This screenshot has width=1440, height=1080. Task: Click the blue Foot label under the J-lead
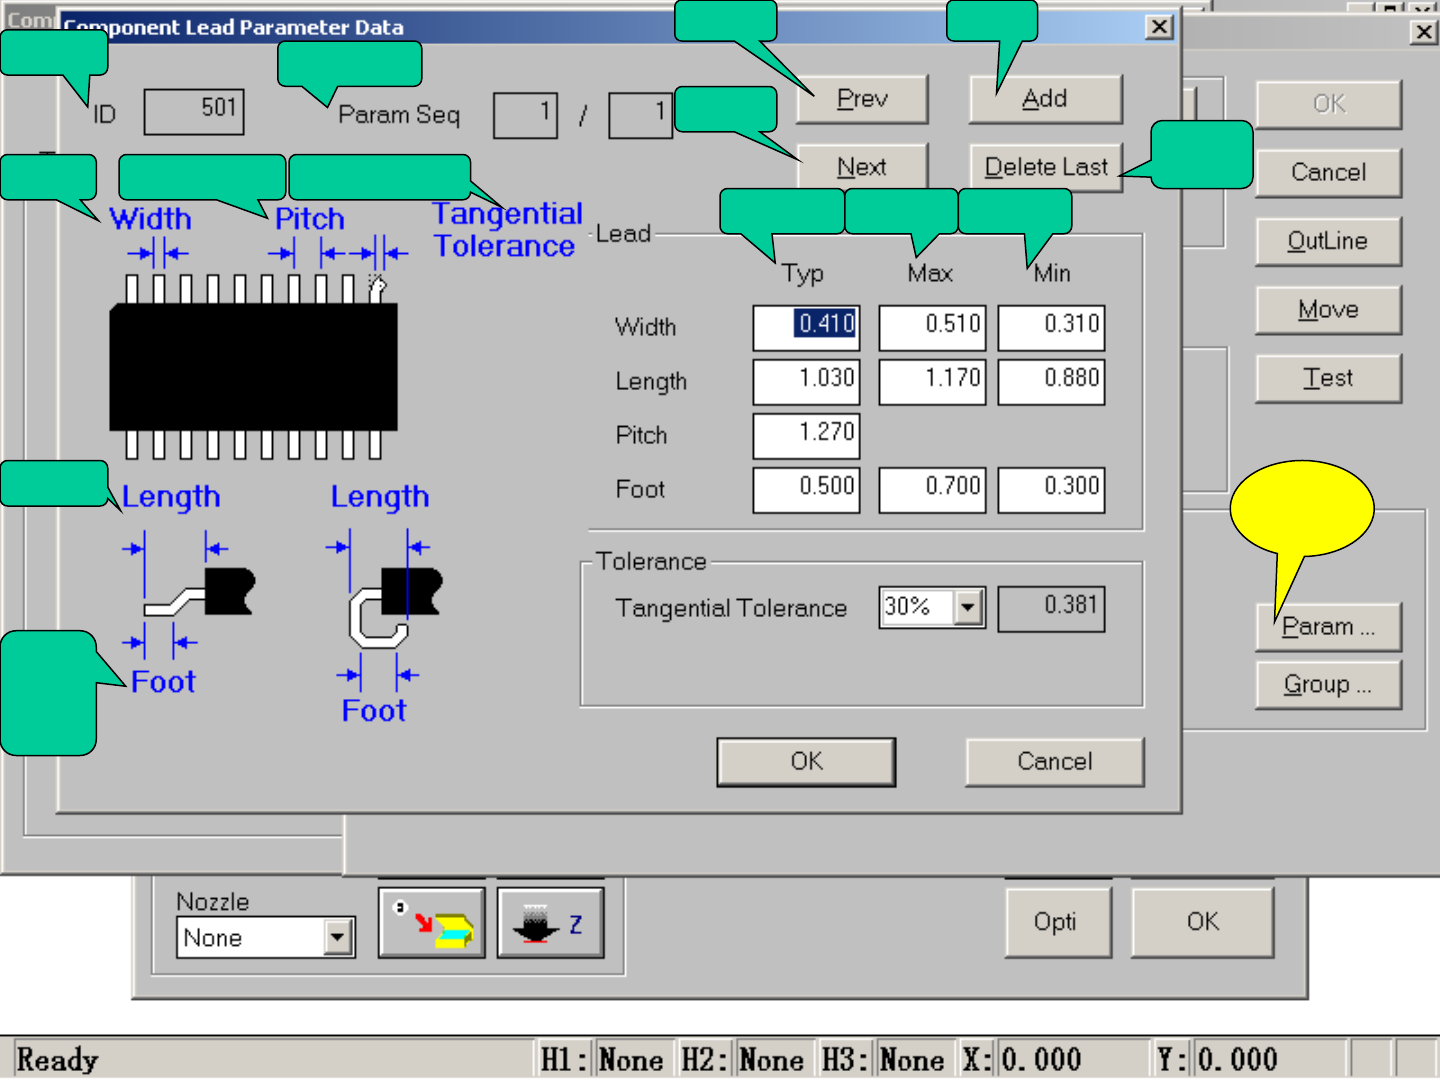(x=374, y=711)
